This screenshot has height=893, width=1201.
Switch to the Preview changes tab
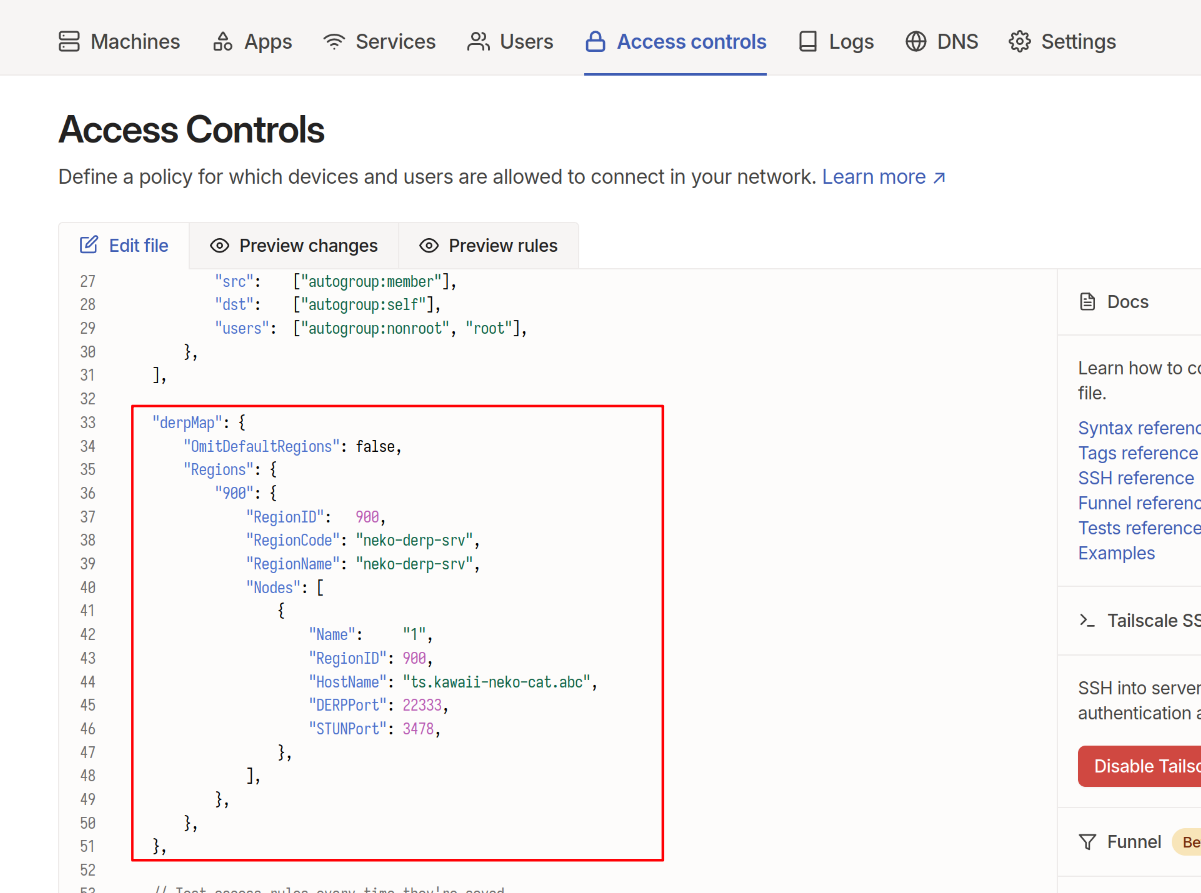[294, 246]
